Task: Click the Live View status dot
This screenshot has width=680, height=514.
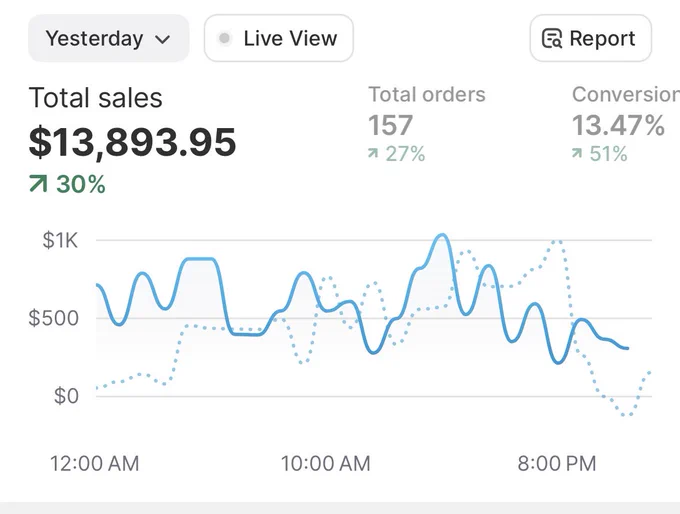Action: (224, 38)
